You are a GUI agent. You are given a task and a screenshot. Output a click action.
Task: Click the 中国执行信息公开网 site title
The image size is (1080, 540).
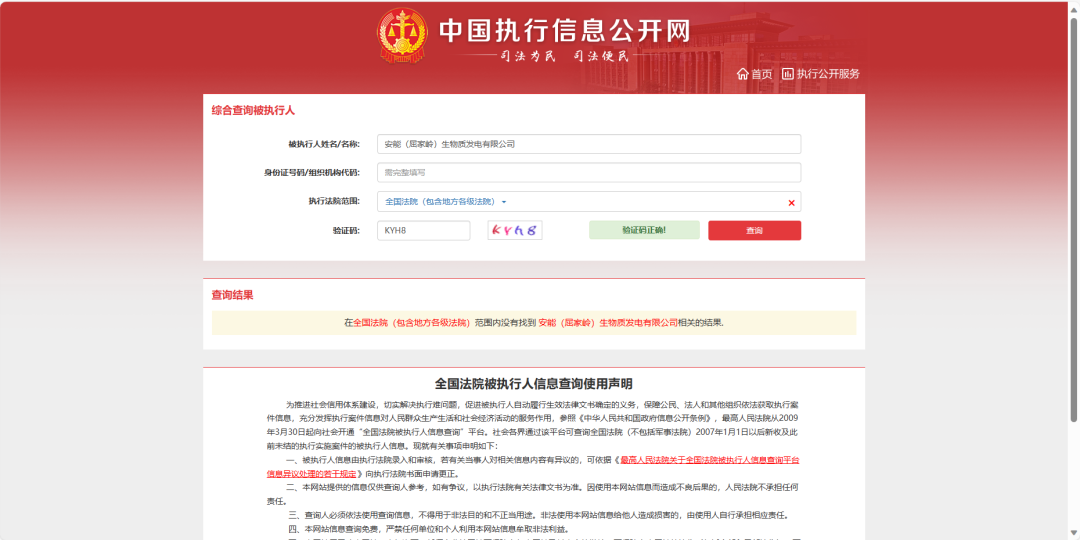point(565,30)
